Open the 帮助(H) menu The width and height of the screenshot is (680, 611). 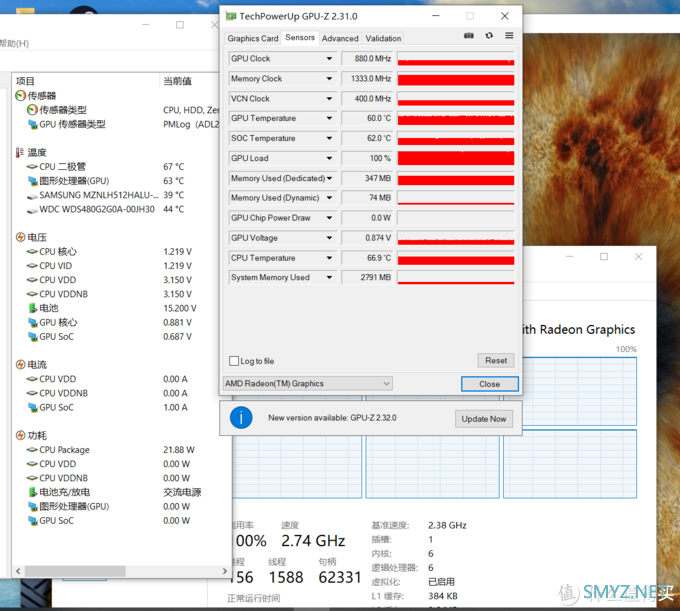click(14, 43)
